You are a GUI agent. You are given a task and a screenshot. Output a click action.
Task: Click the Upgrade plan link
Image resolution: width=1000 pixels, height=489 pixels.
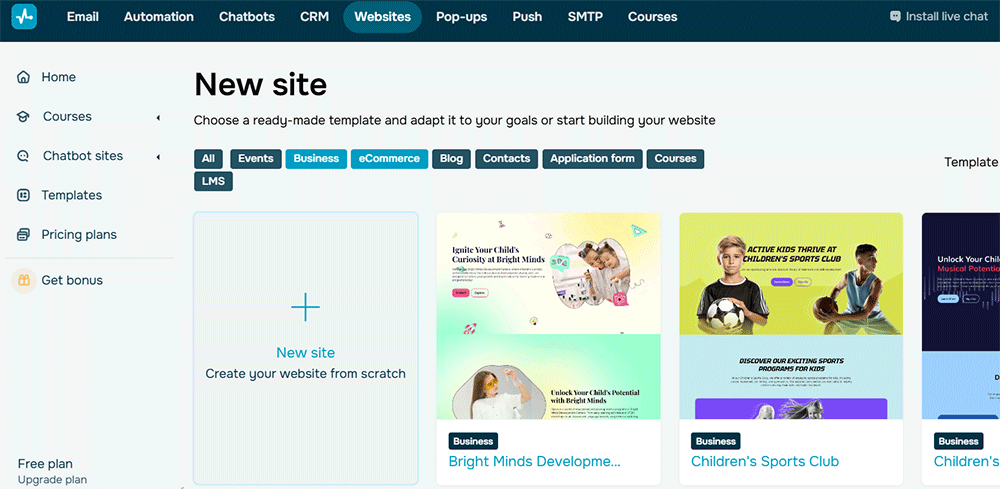click(x=52, y=480)
